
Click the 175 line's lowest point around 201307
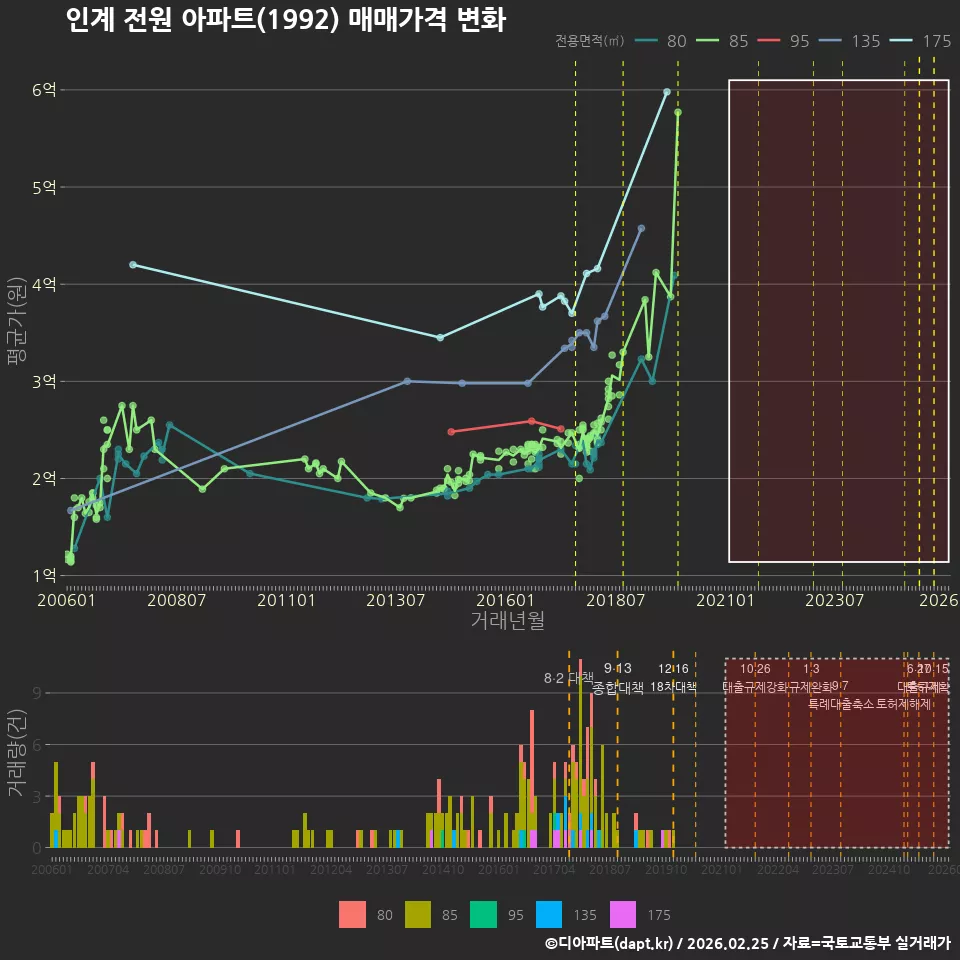(x=440, y=337)
